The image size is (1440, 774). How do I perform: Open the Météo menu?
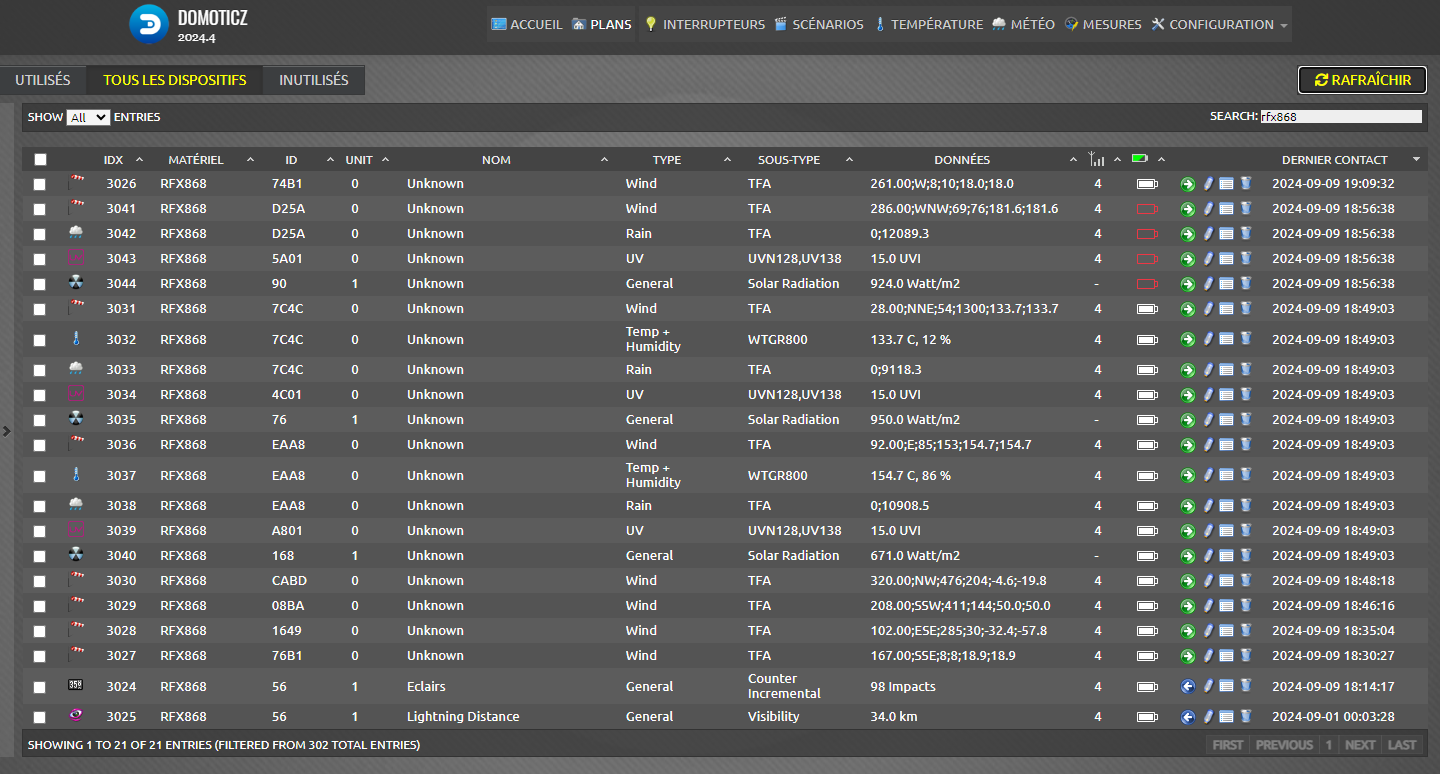[x=1023, y=24]
